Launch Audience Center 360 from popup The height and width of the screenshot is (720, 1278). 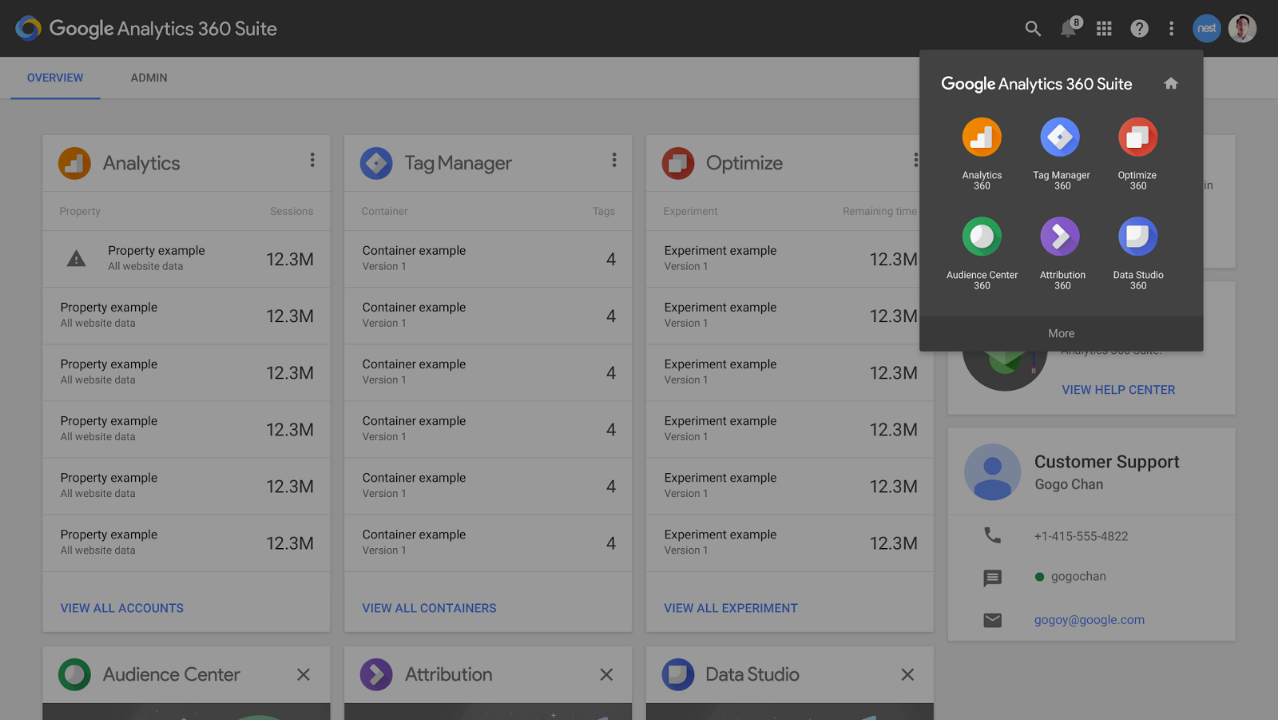pyautogui.click(x=982, y=253)
